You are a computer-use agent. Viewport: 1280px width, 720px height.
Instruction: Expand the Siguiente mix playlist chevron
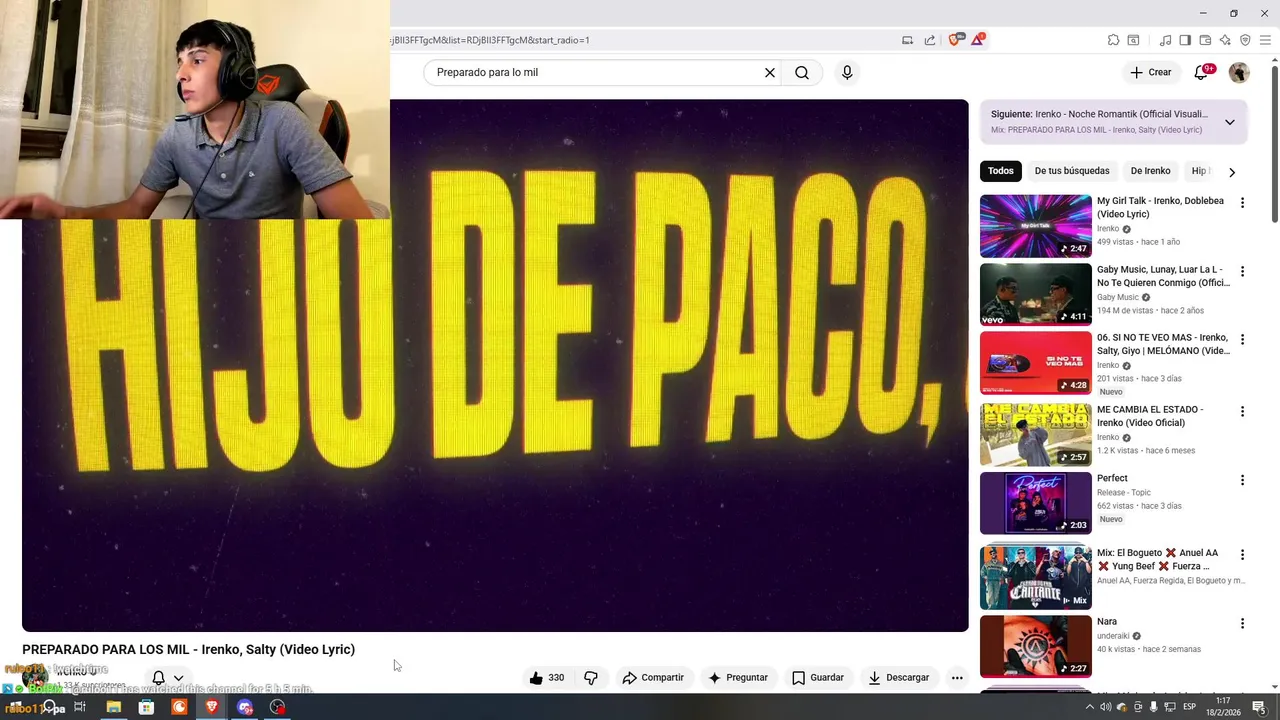click(x=1230, y=122)
